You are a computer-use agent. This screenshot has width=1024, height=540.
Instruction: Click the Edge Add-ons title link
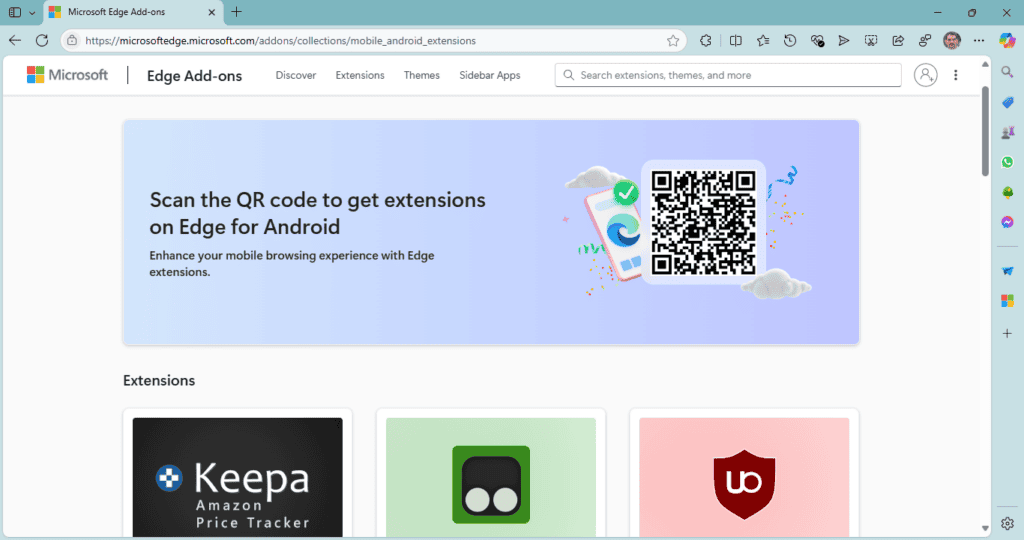pos(194,76)
